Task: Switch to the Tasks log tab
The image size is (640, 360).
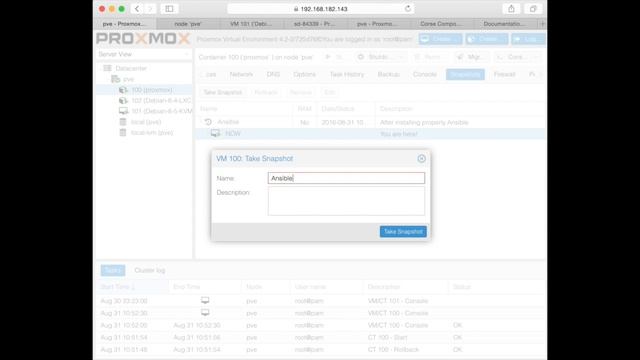Action: [x=113, y=270]
